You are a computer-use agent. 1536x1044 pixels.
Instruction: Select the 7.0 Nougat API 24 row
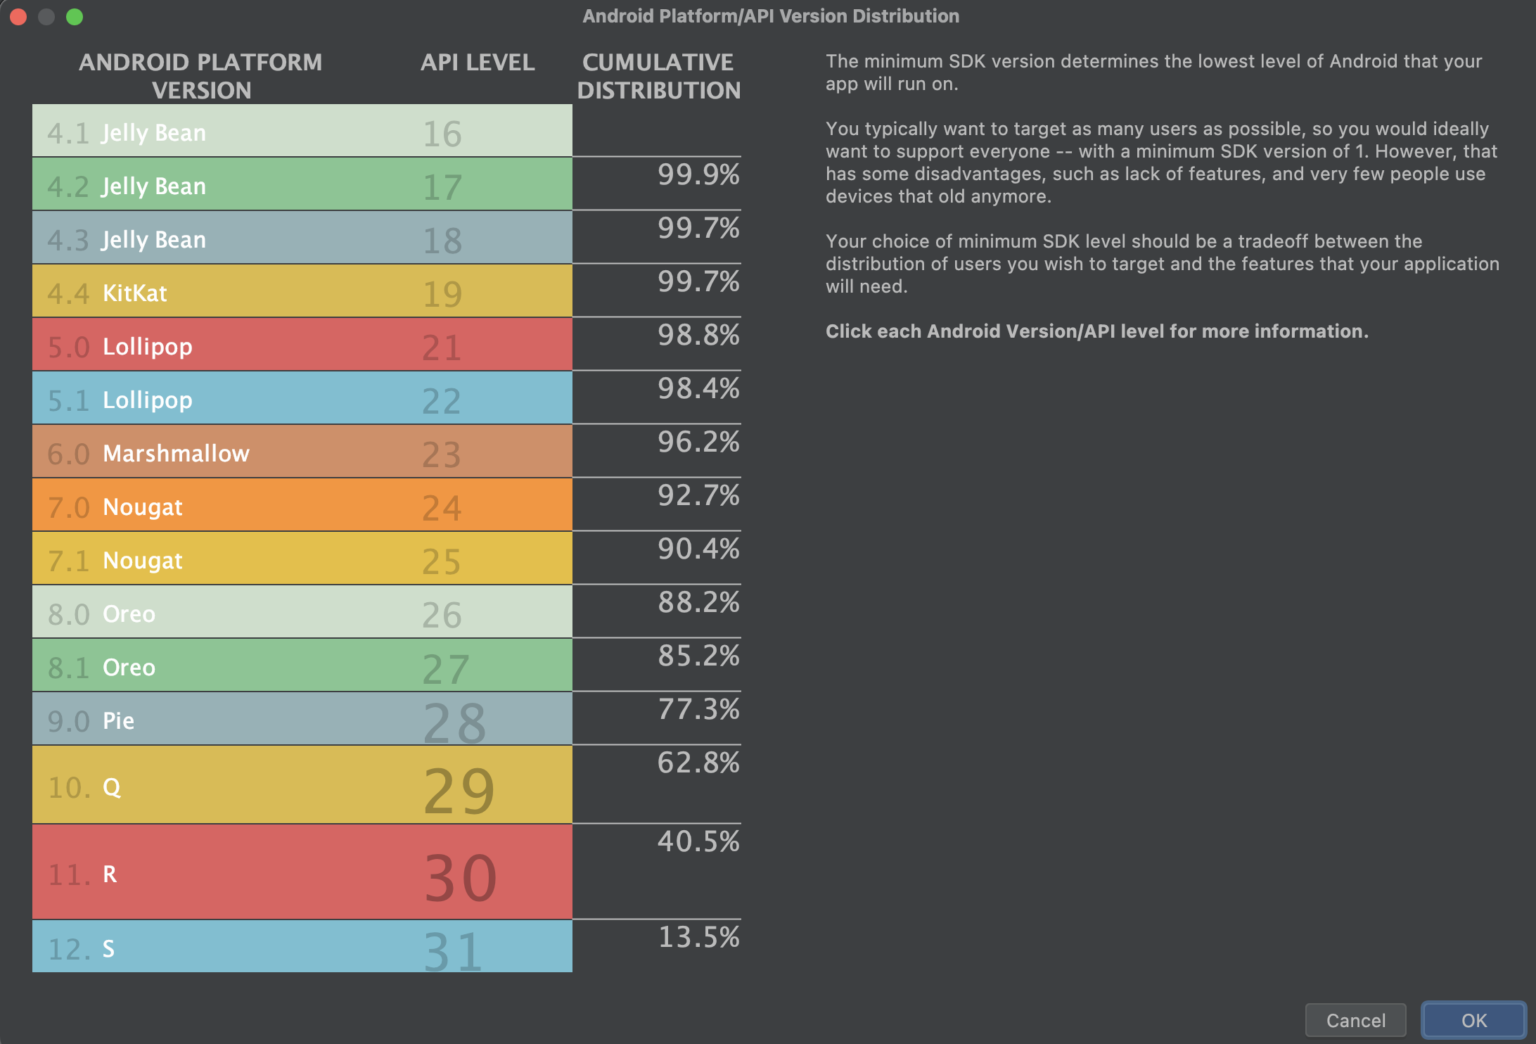click(x=302, y=506)
